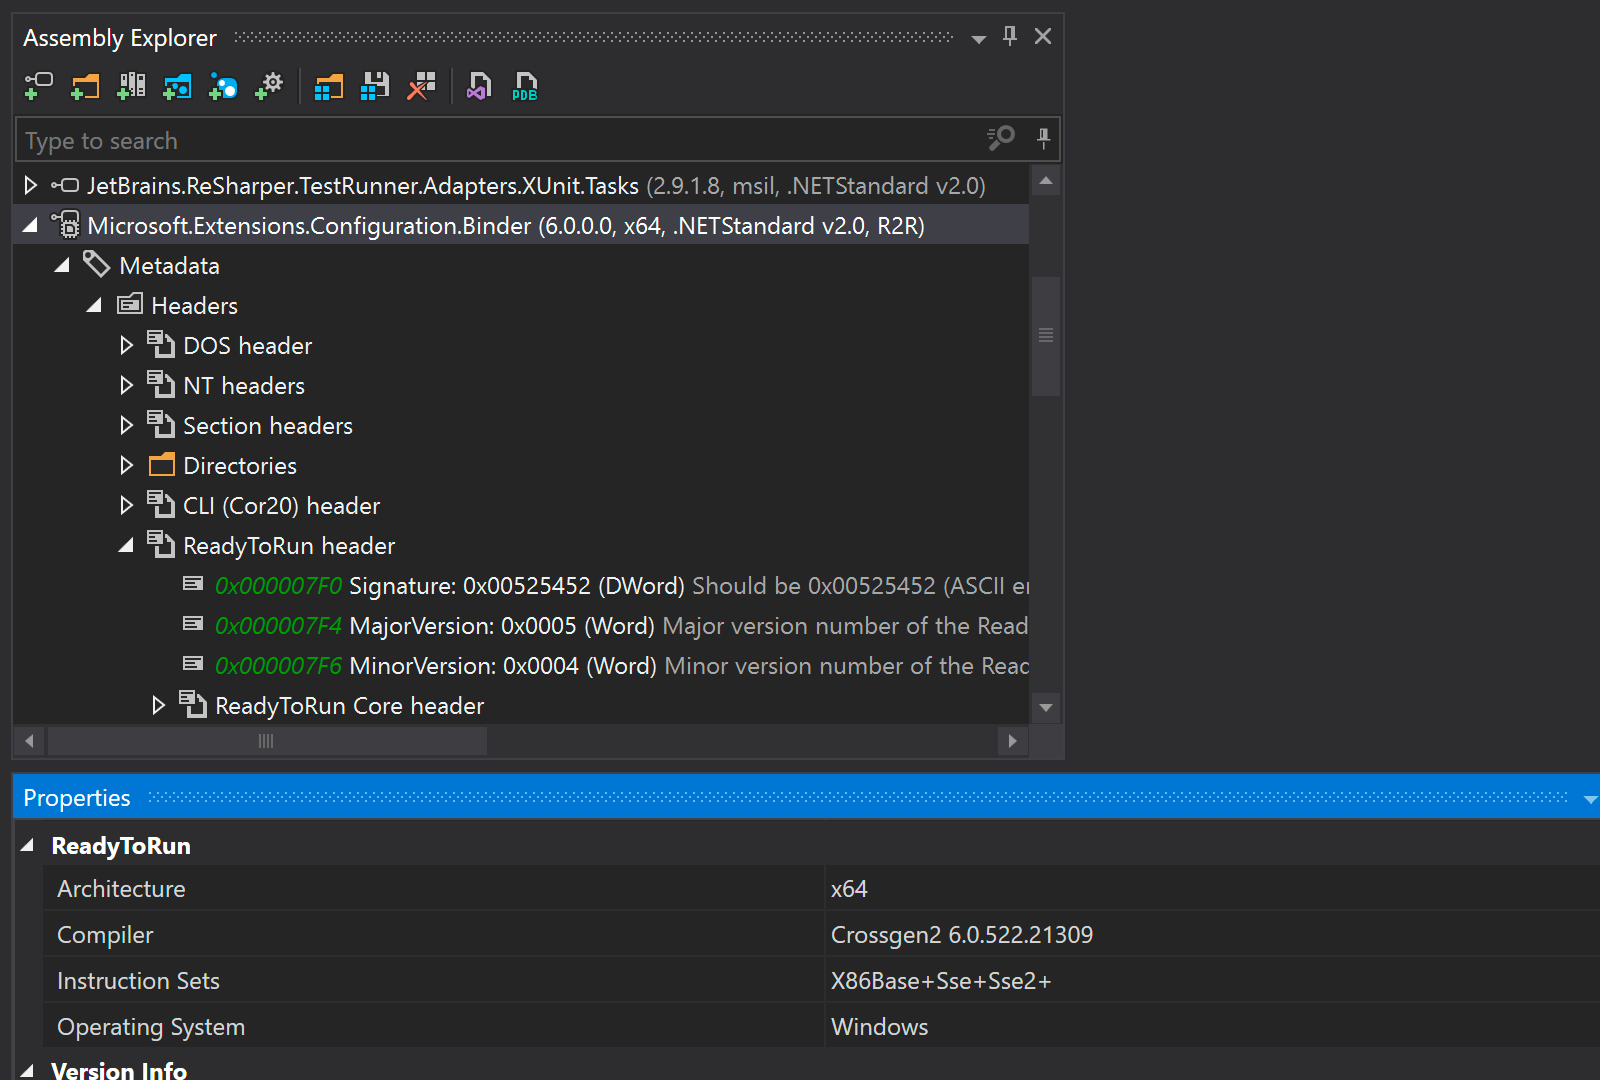Screen dimensions: 1600x1080
Task: Click the Metadata tag icon
Action: 96,264
